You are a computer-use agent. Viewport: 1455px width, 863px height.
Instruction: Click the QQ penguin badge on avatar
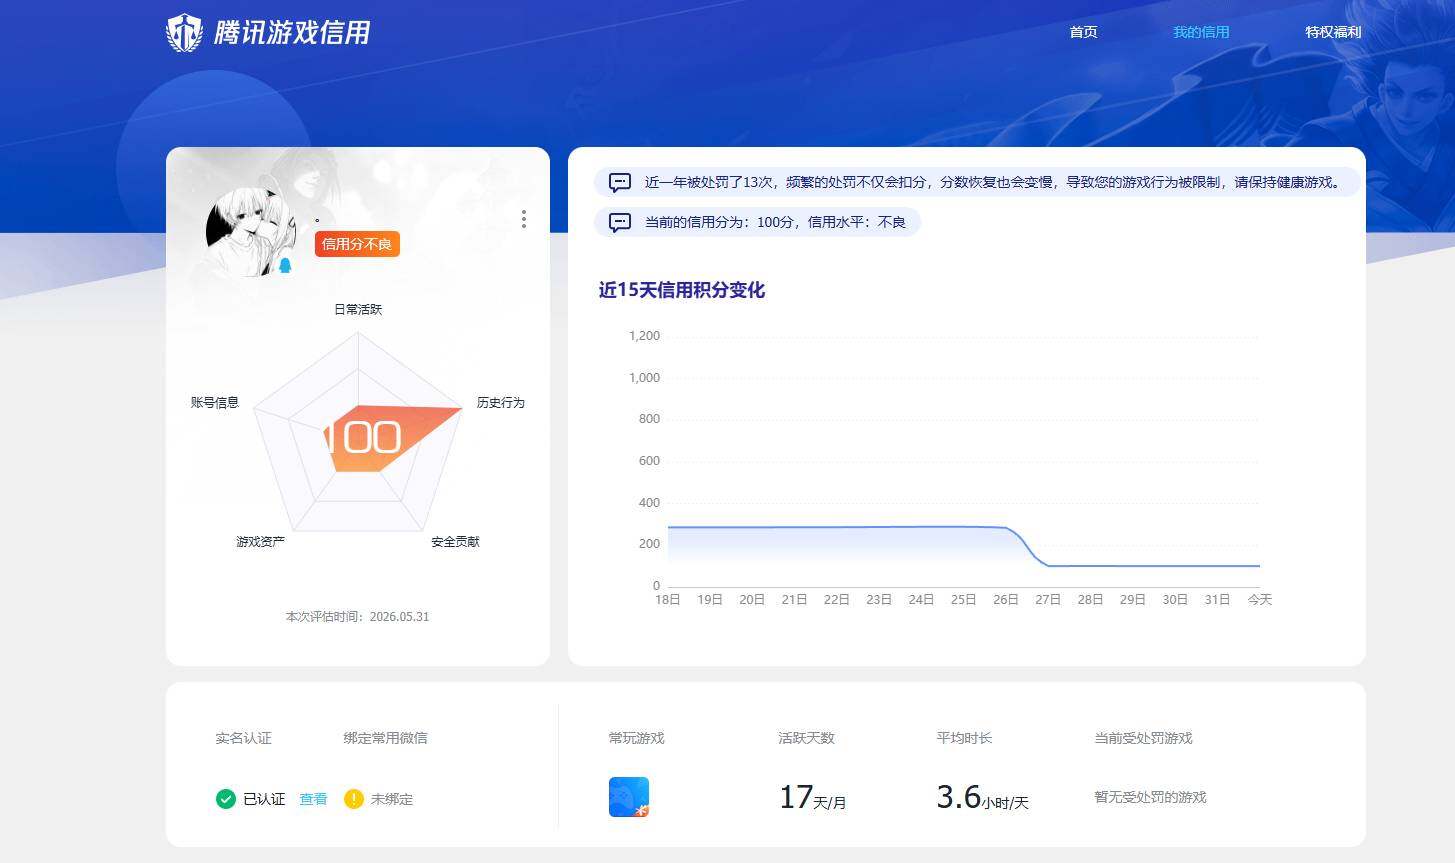[285, 265]
